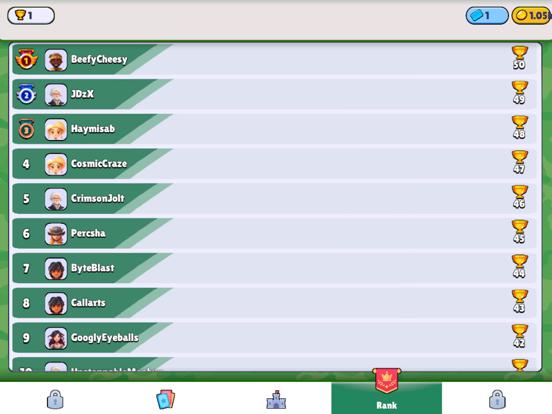Open BeefyCheesy's avatar portrait
The image size is (552, 414).
pyautogui.click(x=56, y=59)
